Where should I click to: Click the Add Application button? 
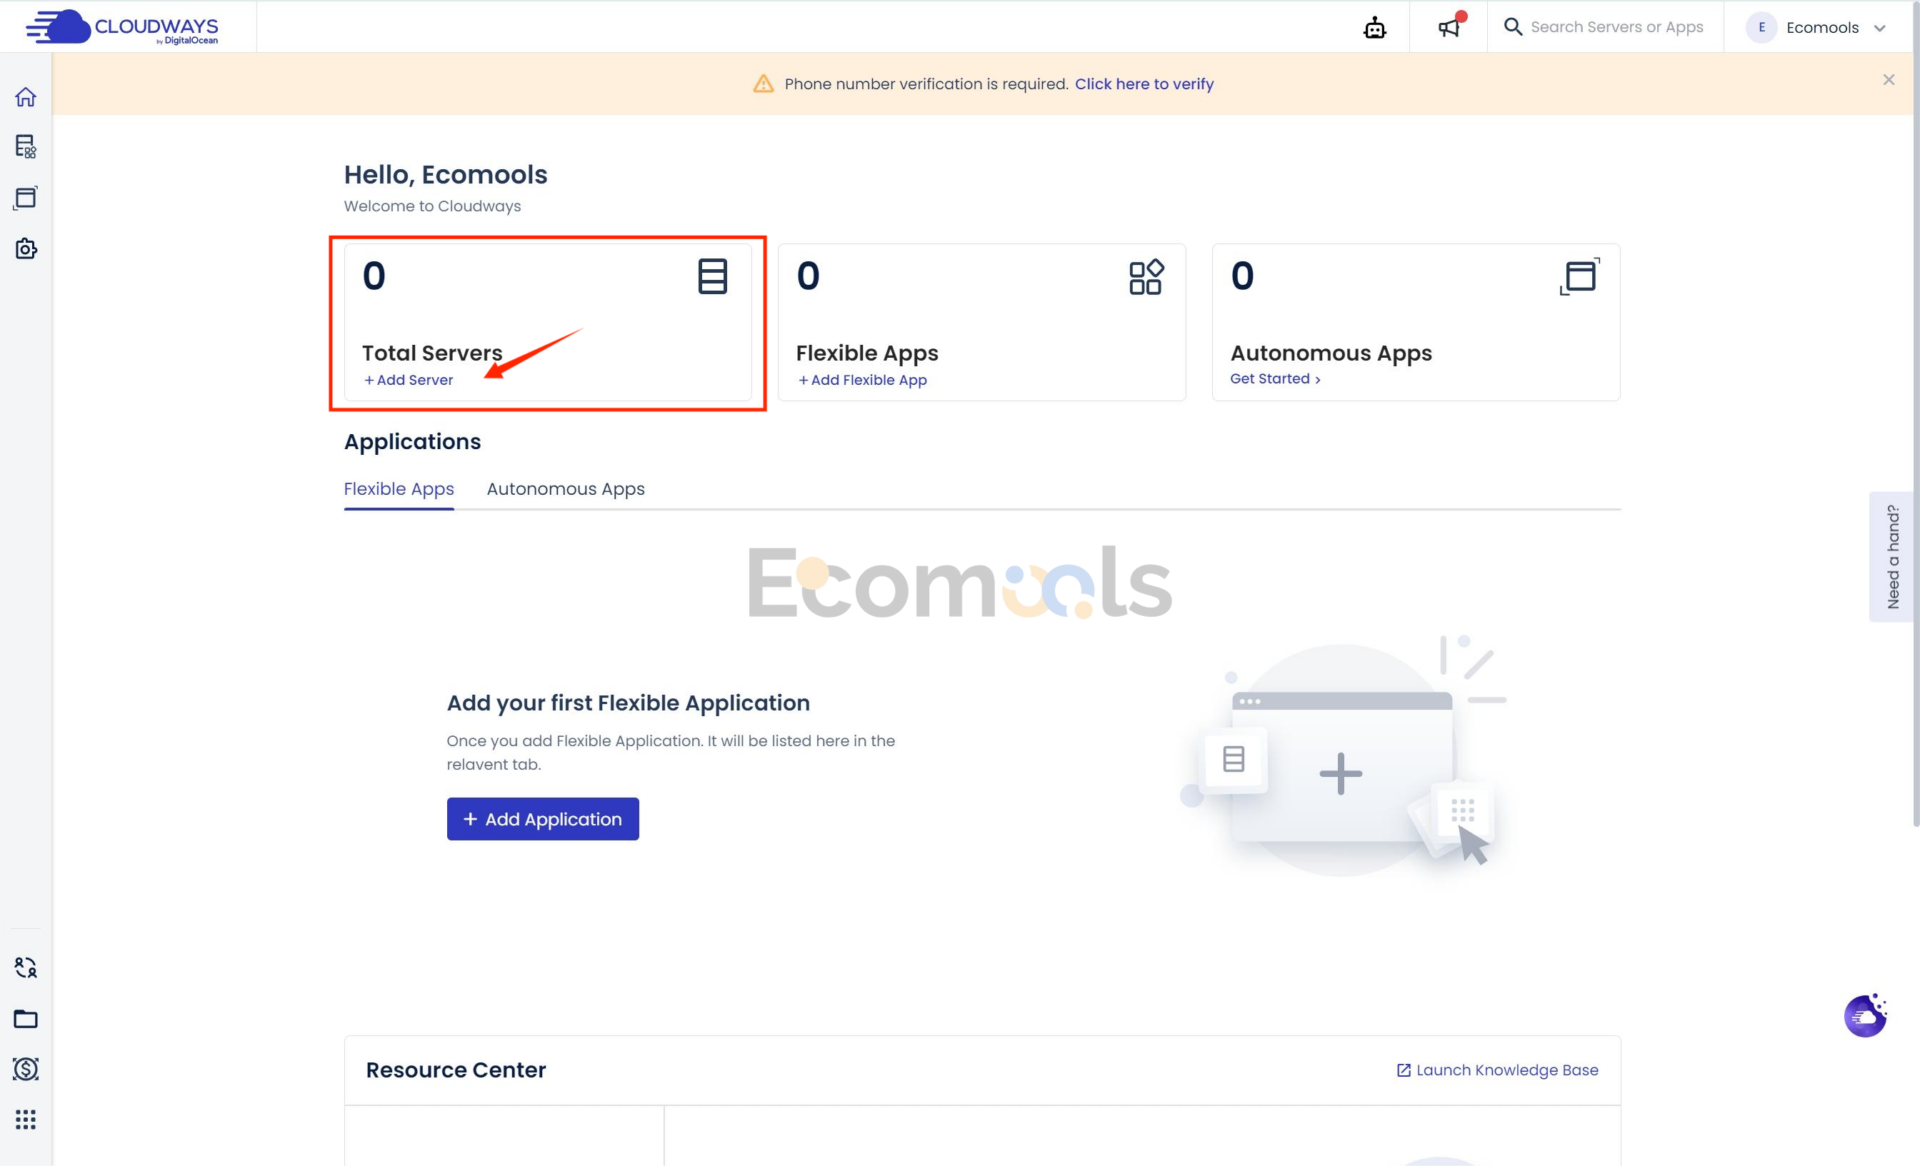click(x=543, y=819)
